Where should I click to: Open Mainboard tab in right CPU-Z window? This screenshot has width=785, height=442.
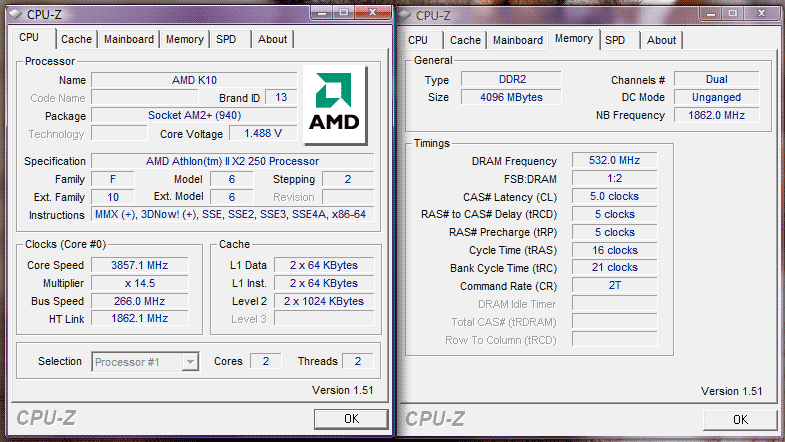(518, 40)
